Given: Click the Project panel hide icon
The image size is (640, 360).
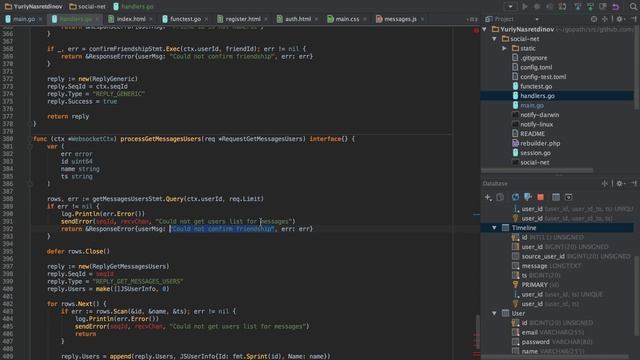Looking at the screenshot, I should point(633,19).
